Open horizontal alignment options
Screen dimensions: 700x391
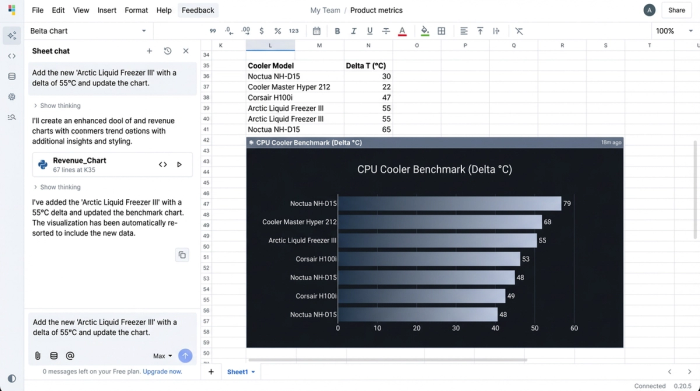(x=464, y=31)
